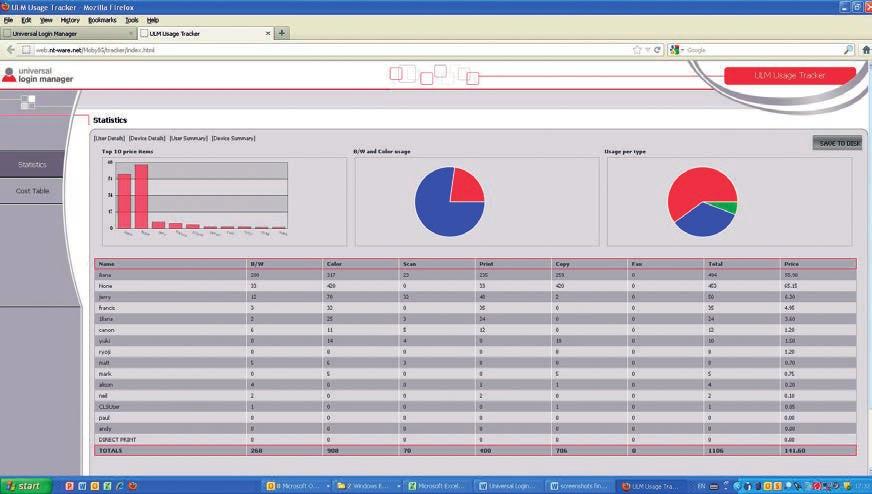The height and width of the screenshot is (494, 872).
Task: Select the 'mark' row name
Action: pos(105,374)
